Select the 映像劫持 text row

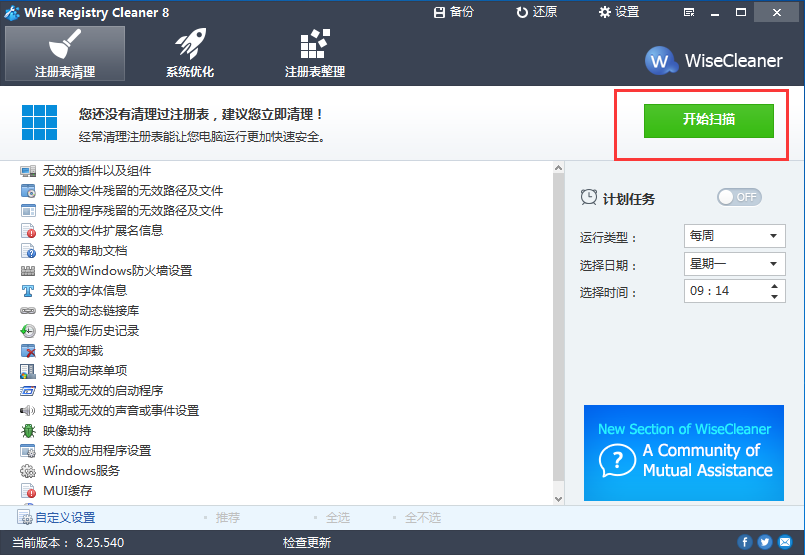(x=67, y=431)
